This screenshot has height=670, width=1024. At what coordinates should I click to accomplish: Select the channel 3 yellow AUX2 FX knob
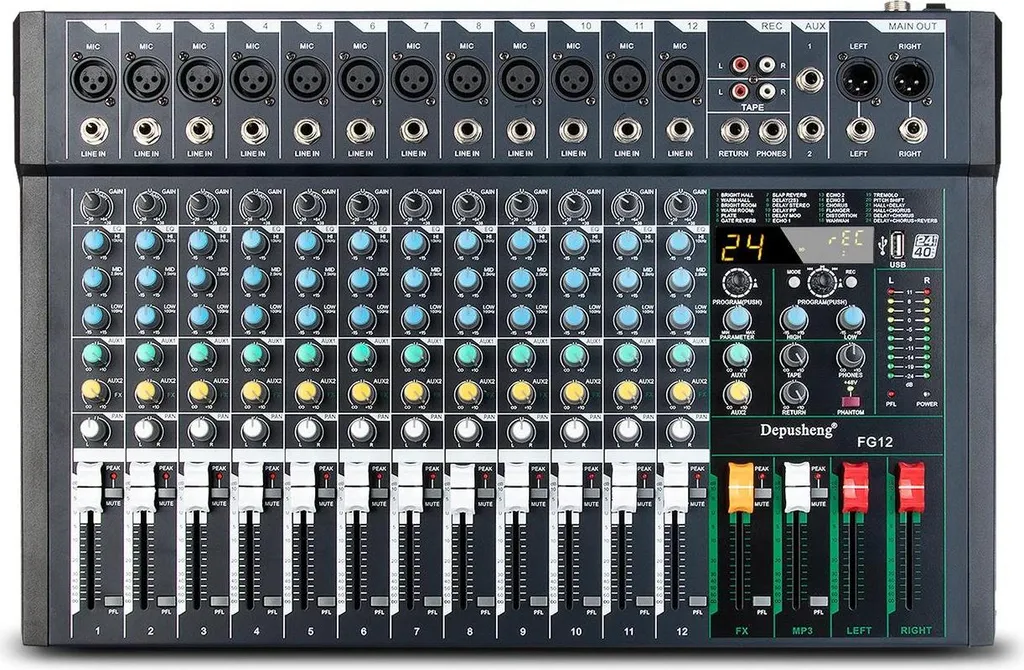pyautogui.click(x=201, y=392)
